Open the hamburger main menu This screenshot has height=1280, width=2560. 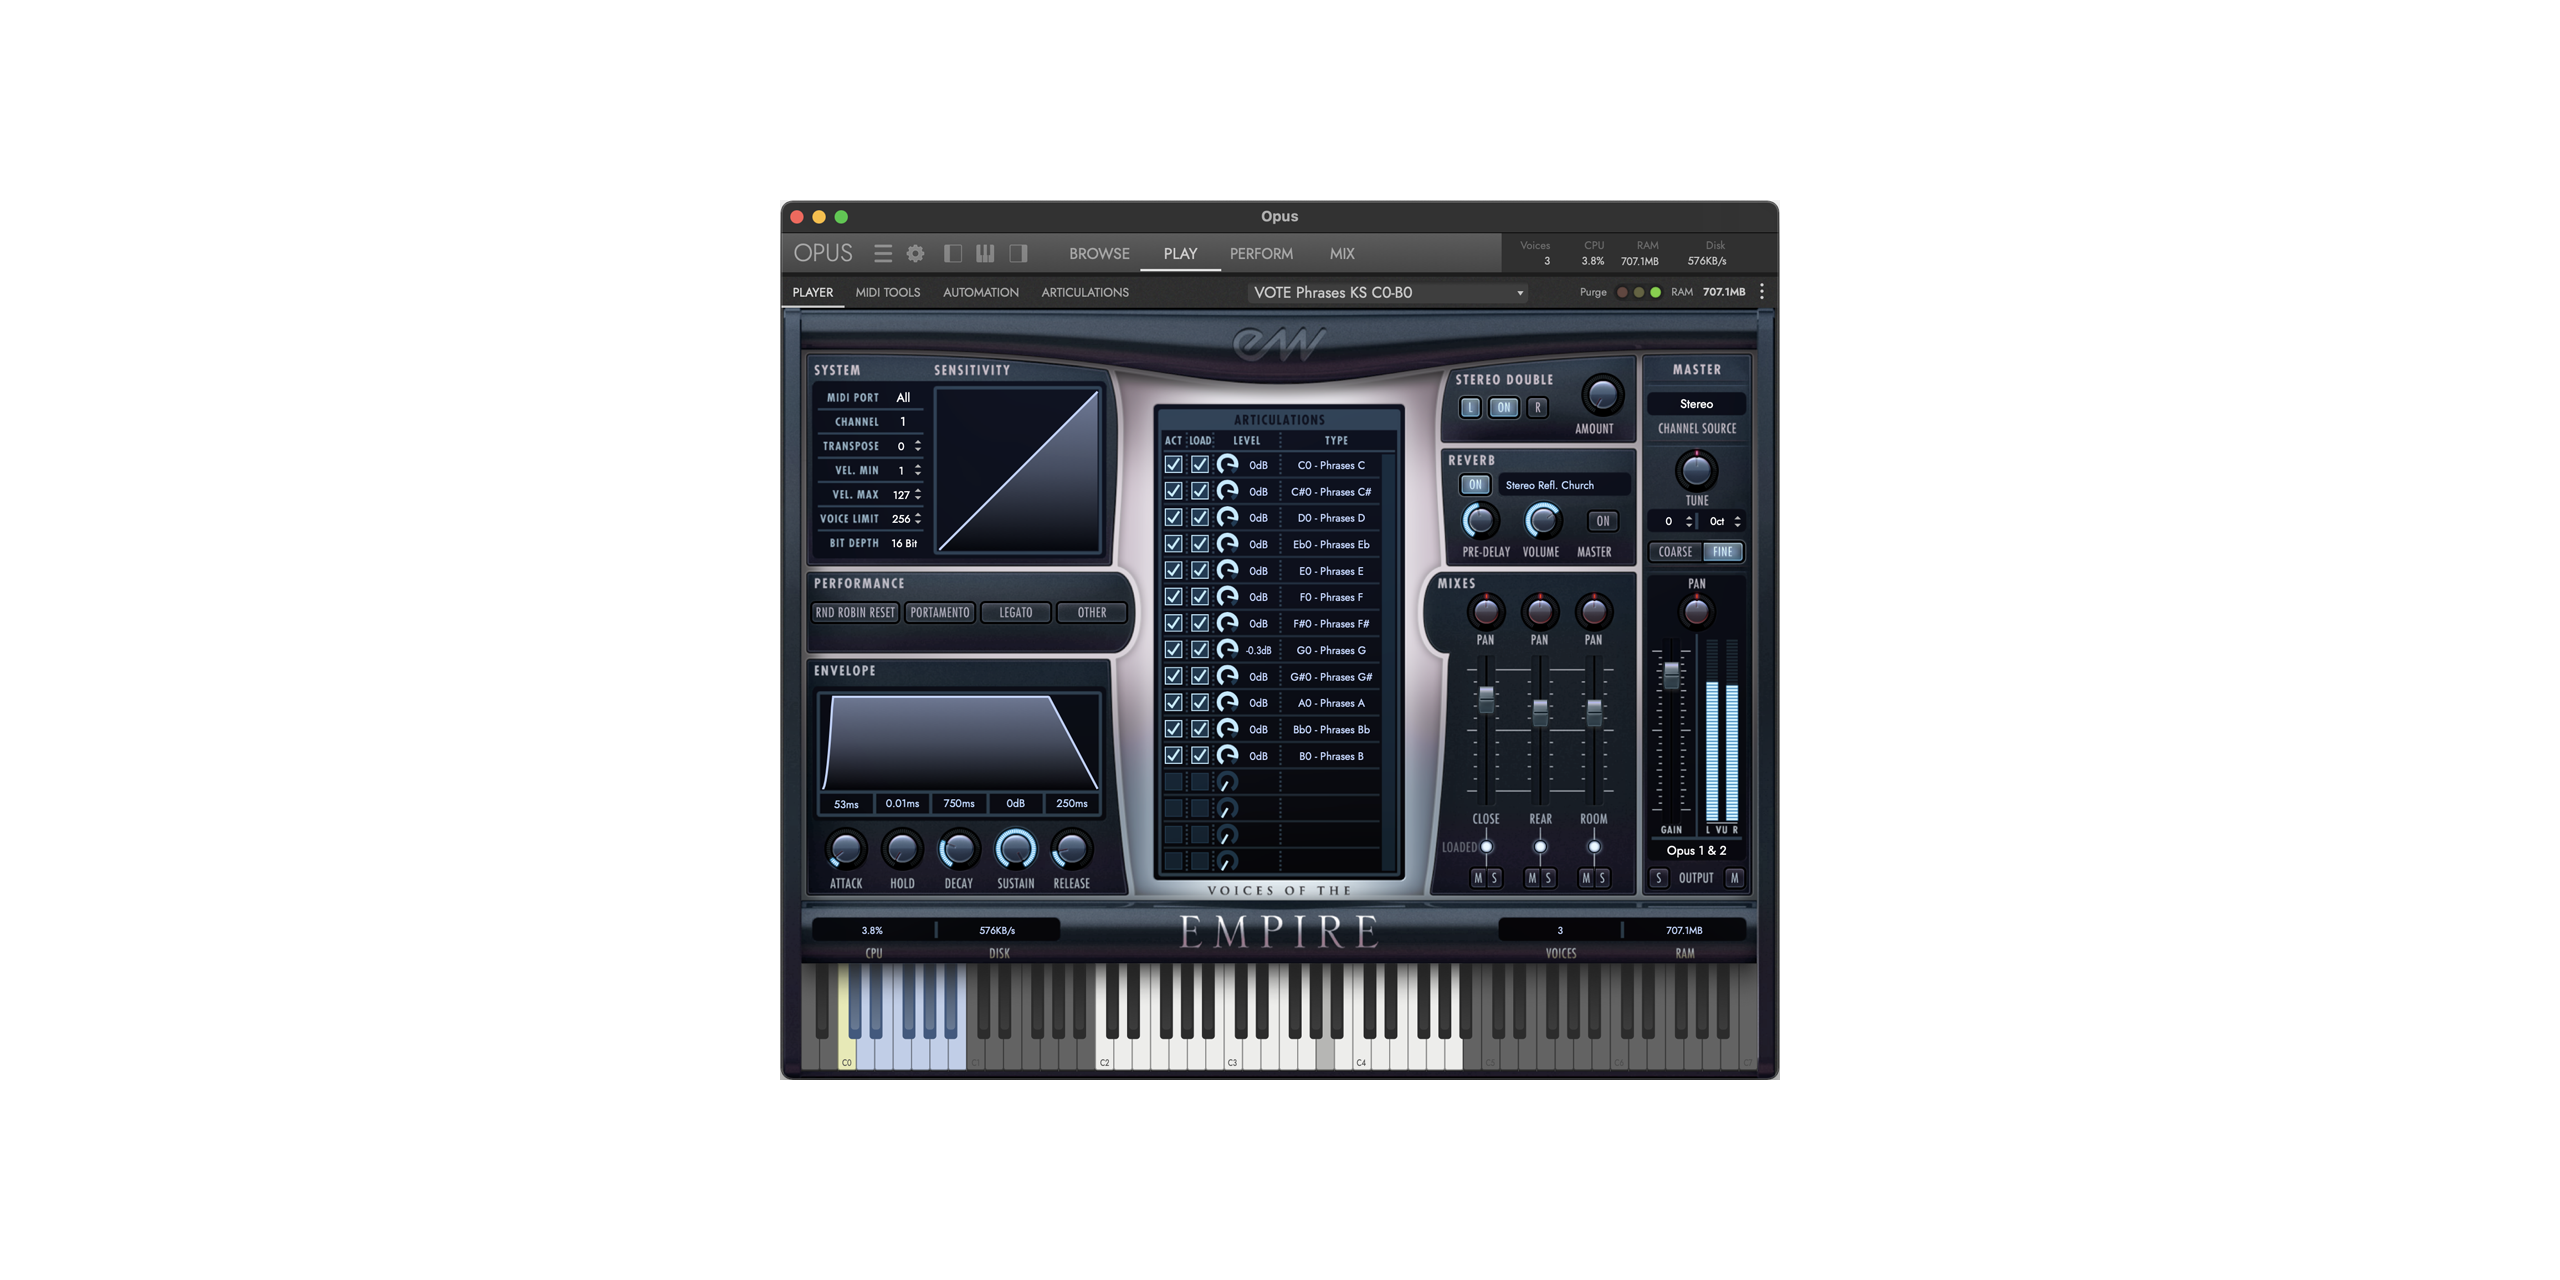tap(882, 254)
